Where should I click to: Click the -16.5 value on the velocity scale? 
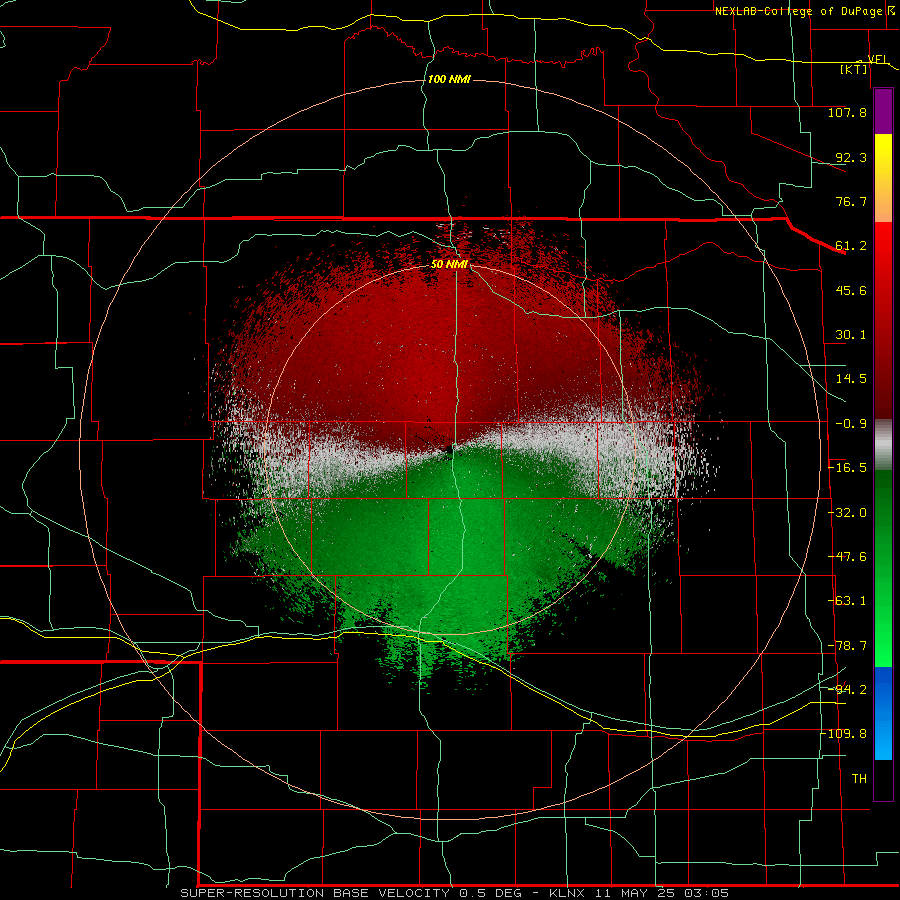click(847, 468)
